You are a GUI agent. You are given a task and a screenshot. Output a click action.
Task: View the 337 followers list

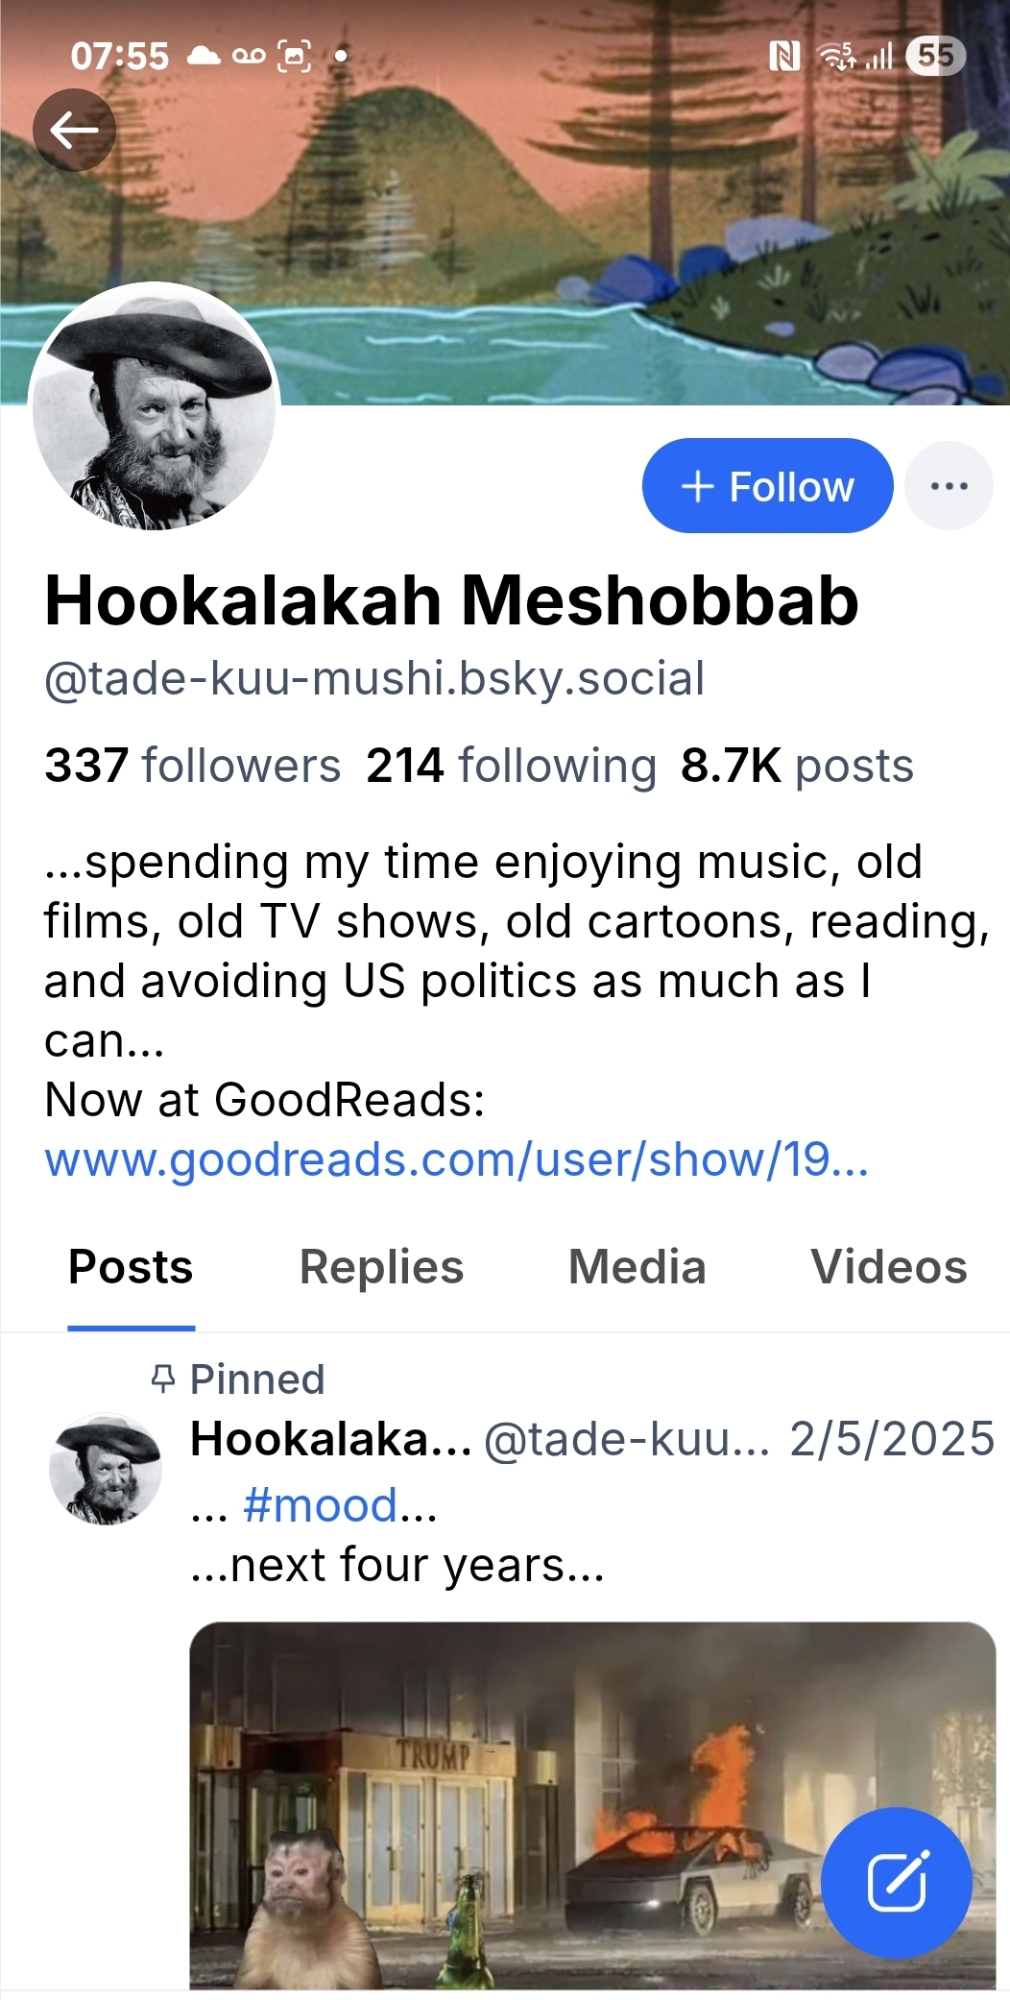pos(193,766)
